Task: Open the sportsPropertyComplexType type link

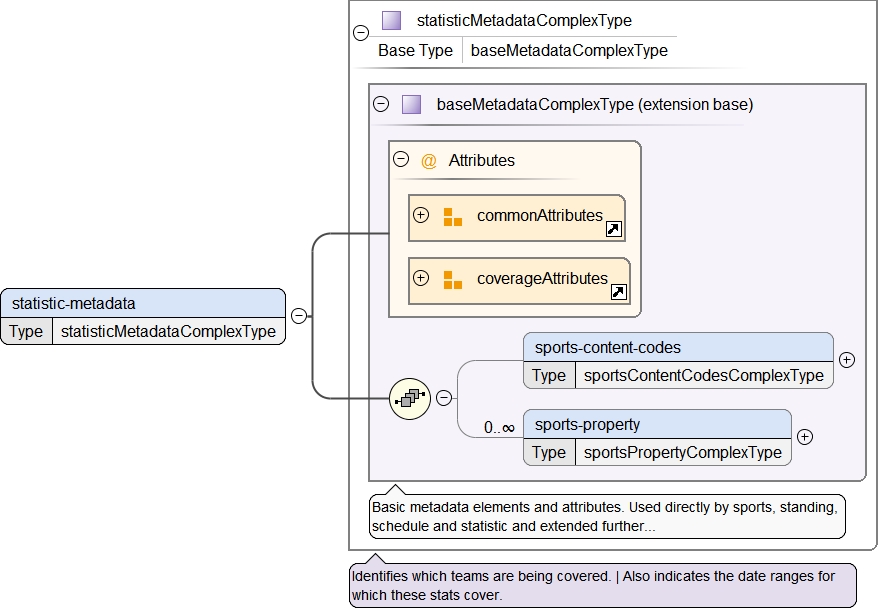Action: [x=682, y=452]
